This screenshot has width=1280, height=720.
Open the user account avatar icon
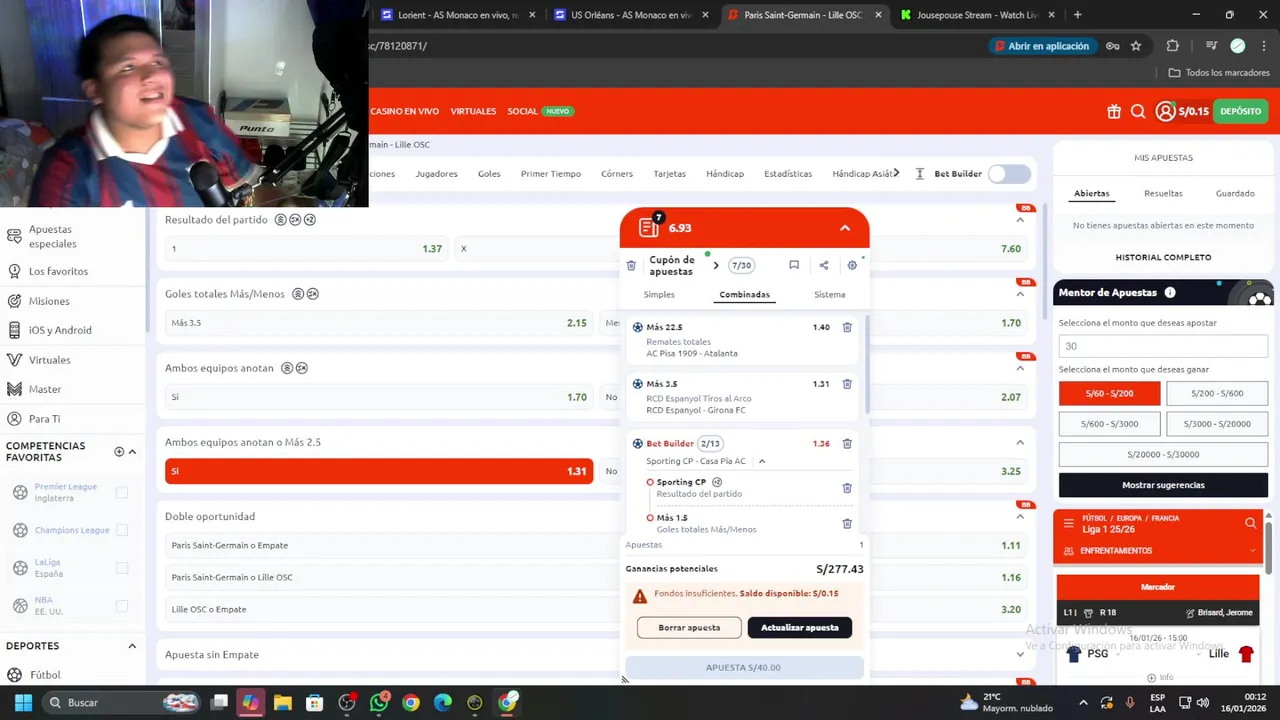point(1165,112)
